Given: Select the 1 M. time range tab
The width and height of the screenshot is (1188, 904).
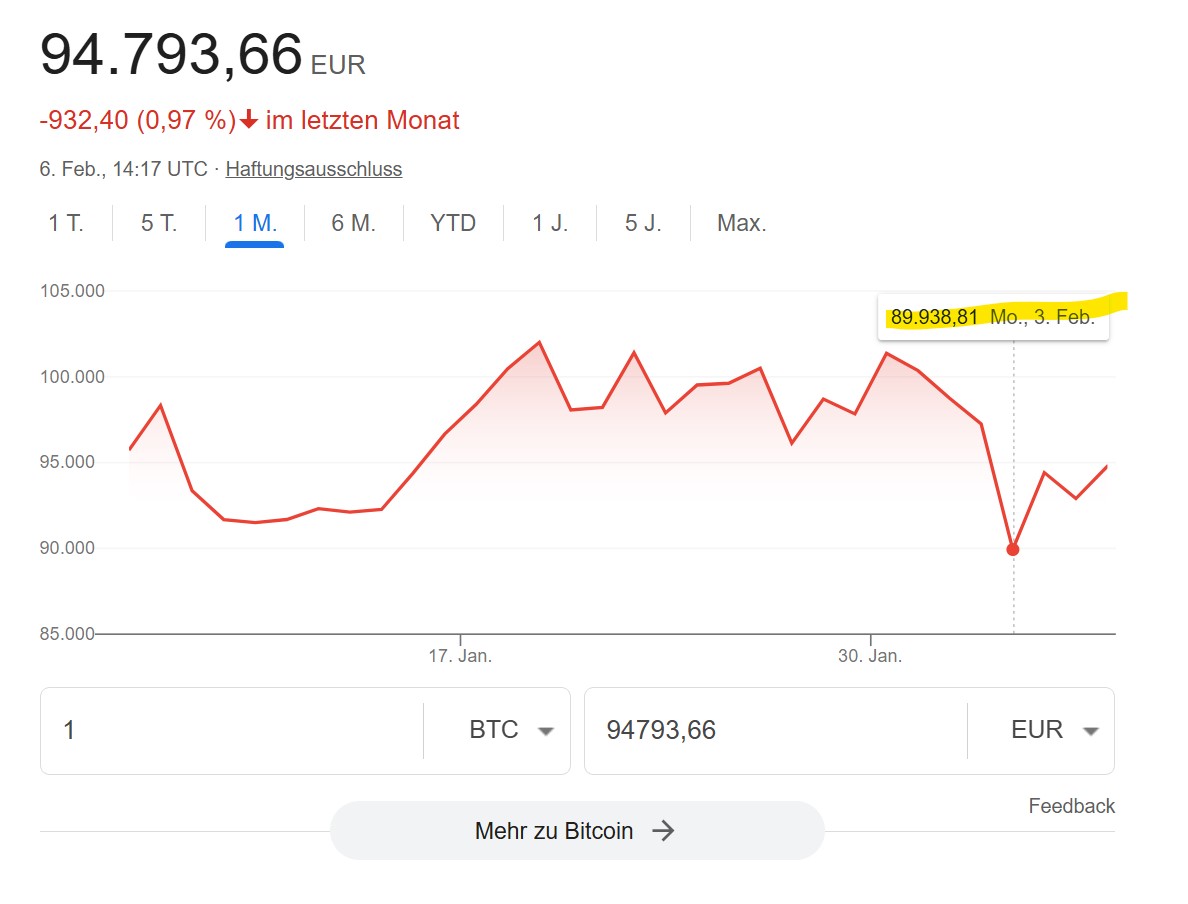Looking at the screenshot, I should point(255,223).
